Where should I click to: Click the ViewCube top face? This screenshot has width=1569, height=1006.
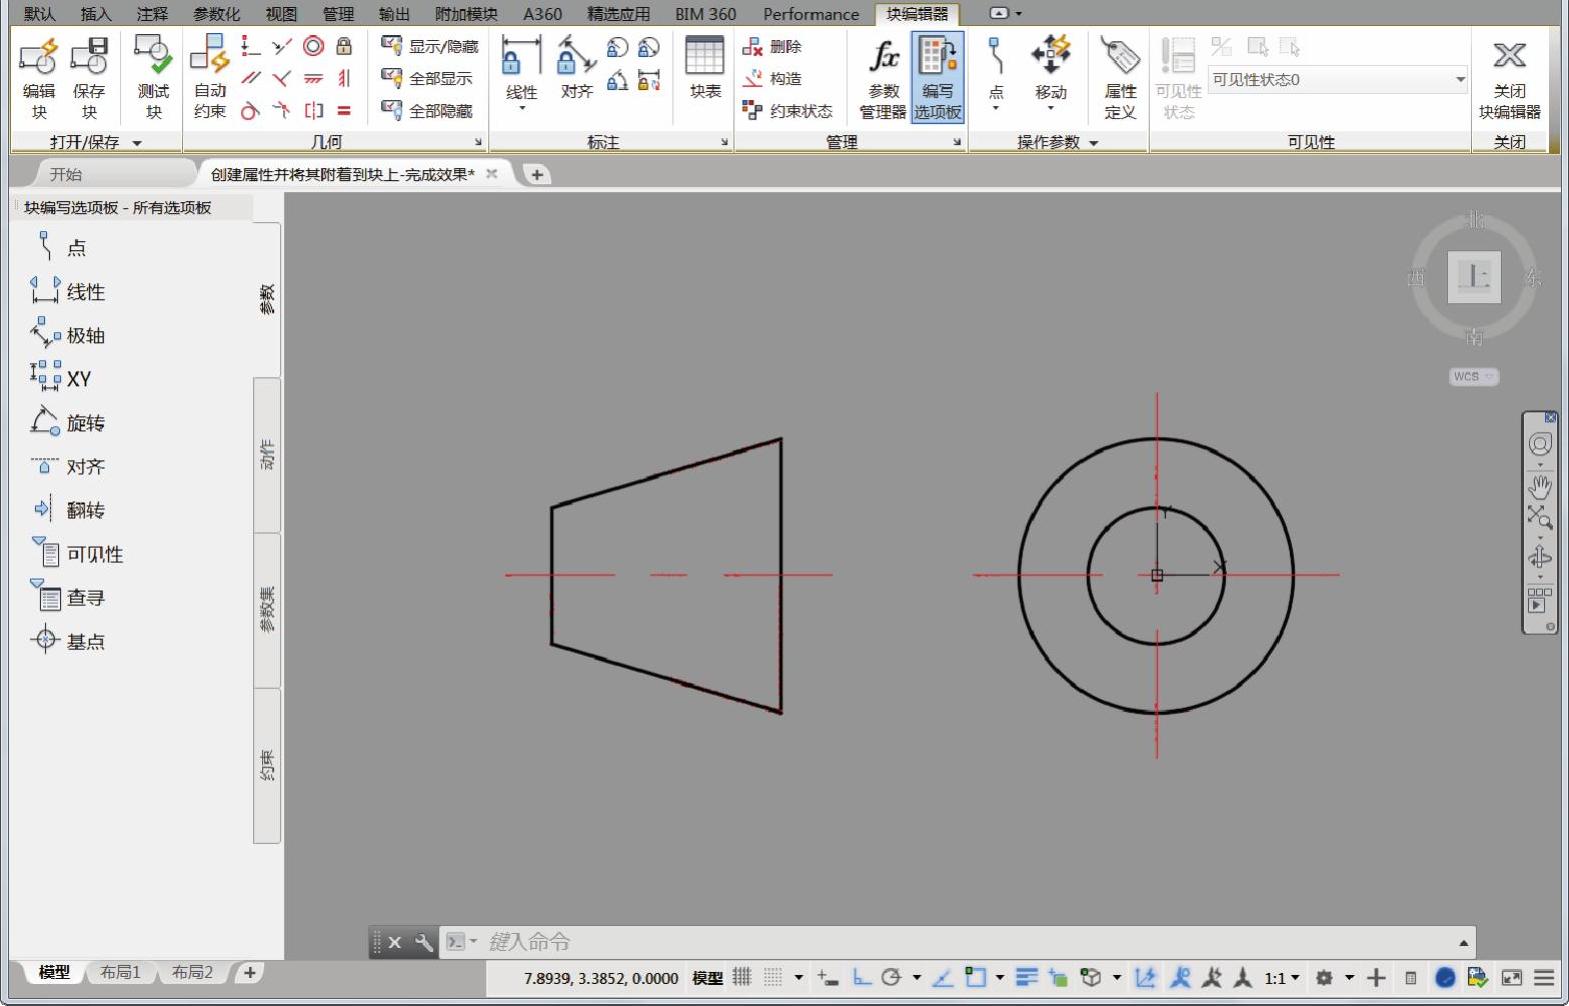(1474, 276)
